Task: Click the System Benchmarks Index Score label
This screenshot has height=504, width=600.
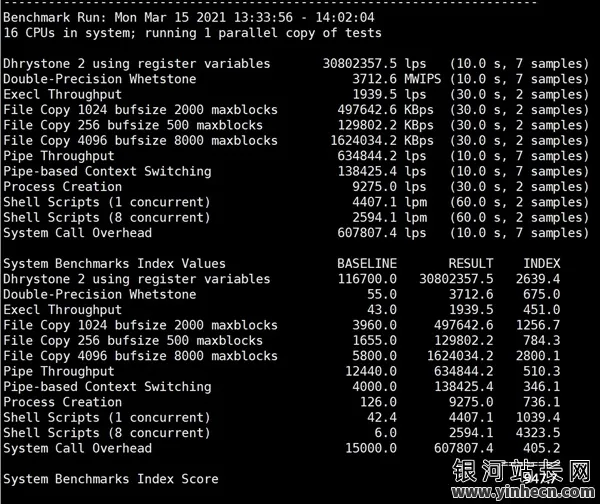Action: coord(111,479)
